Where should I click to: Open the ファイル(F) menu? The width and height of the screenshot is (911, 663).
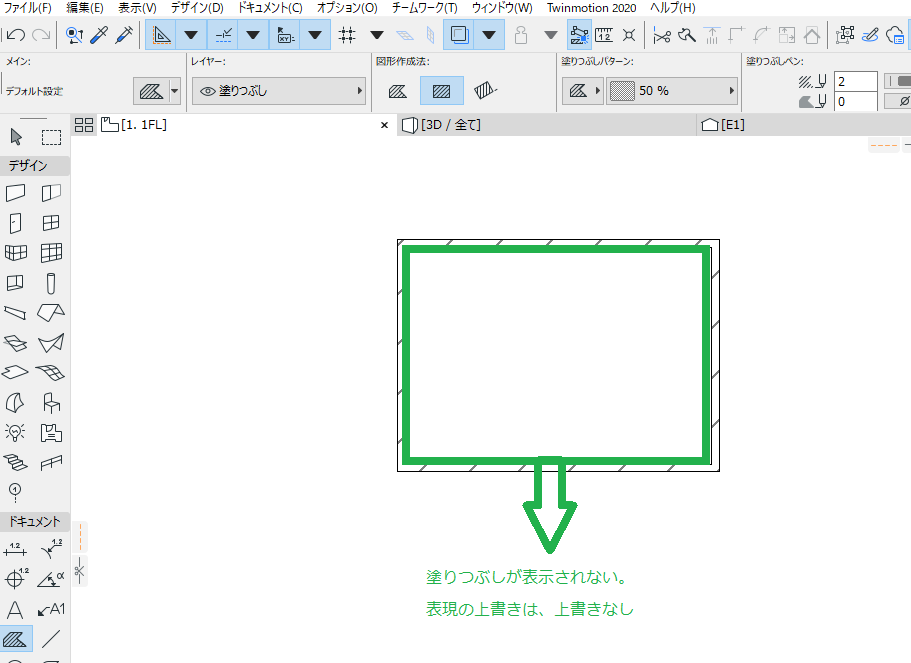pos(27,8)
